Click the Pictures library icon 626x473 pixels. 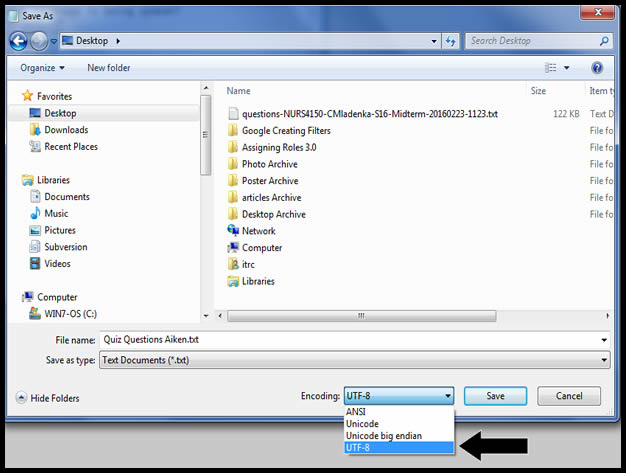click(x=35, y=230)
